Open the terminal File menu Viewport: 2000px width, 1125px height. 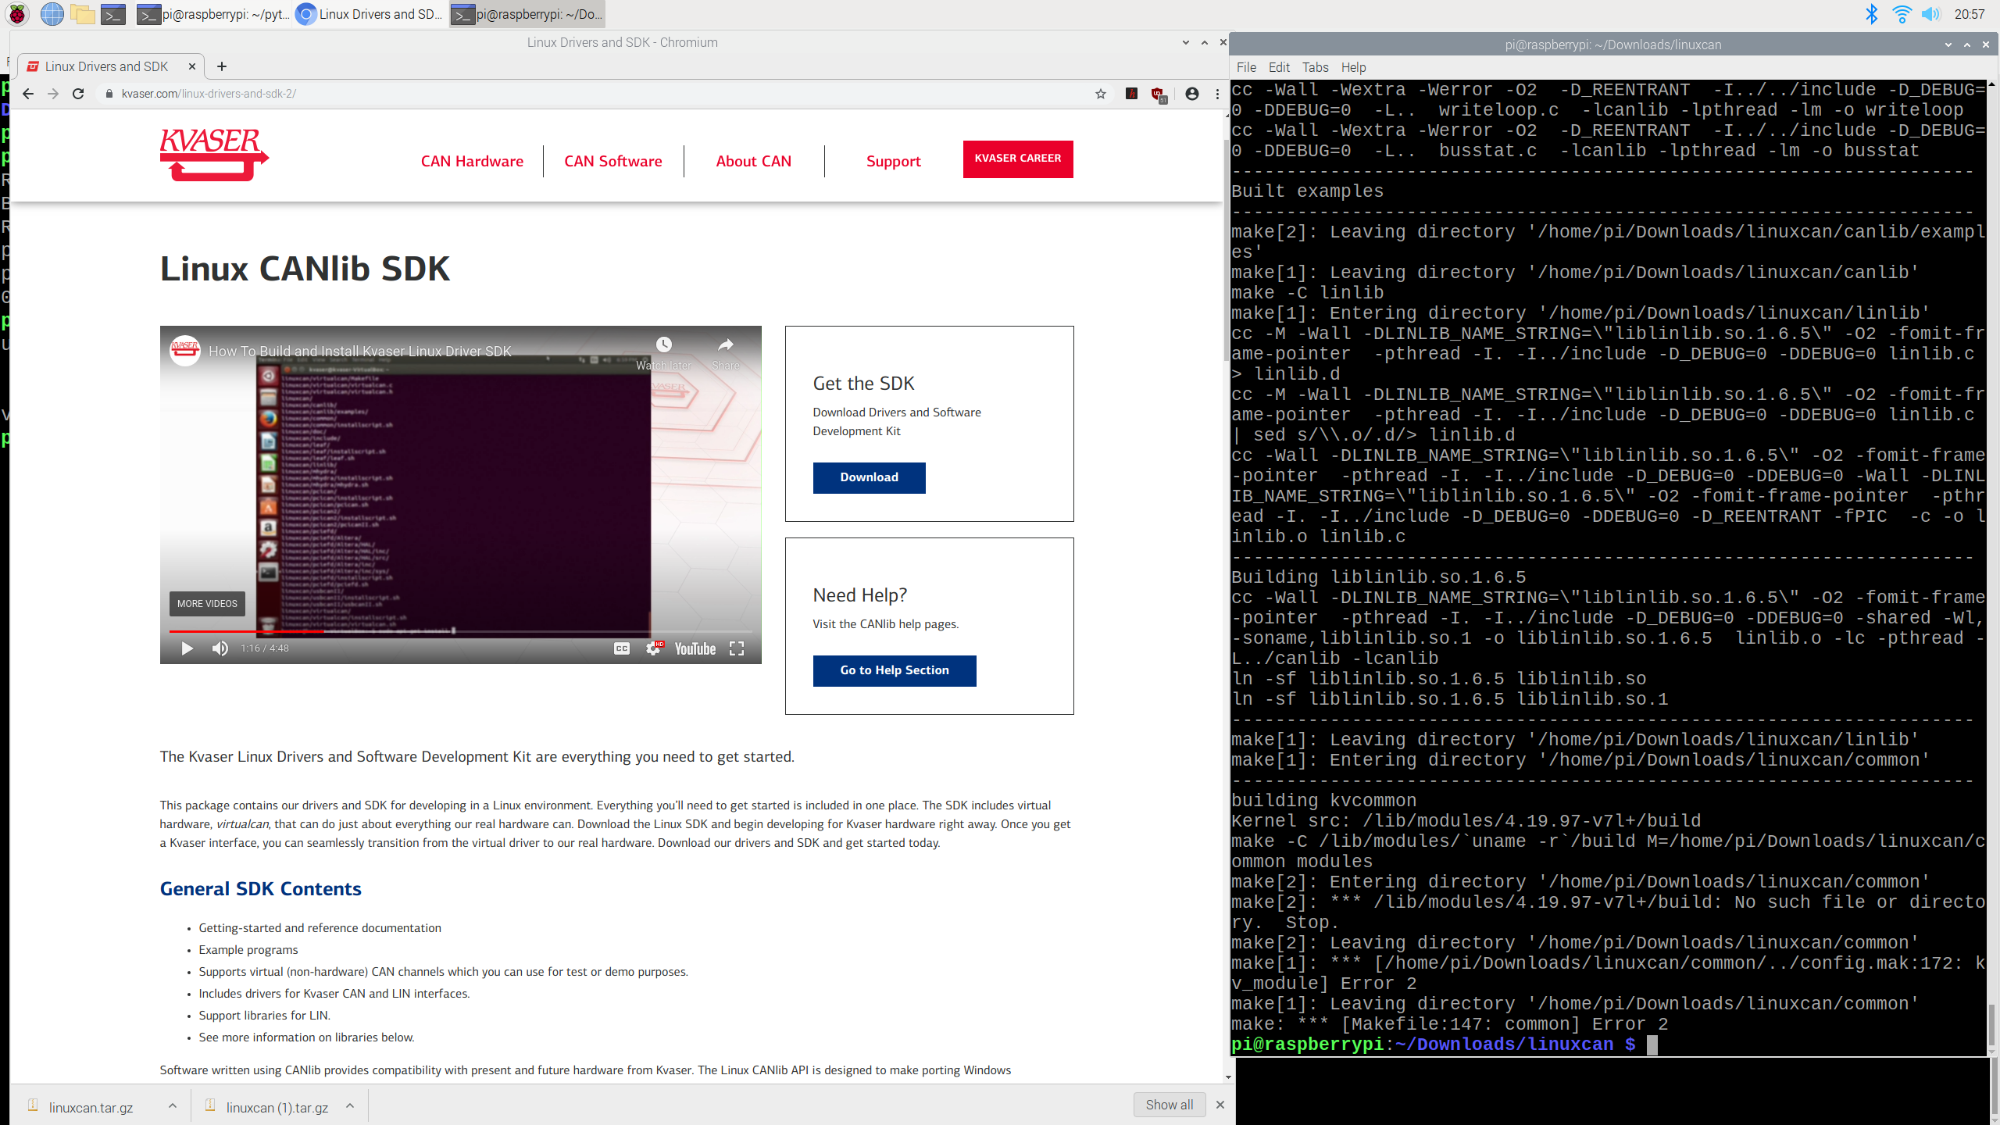(x=1246, y=67)
